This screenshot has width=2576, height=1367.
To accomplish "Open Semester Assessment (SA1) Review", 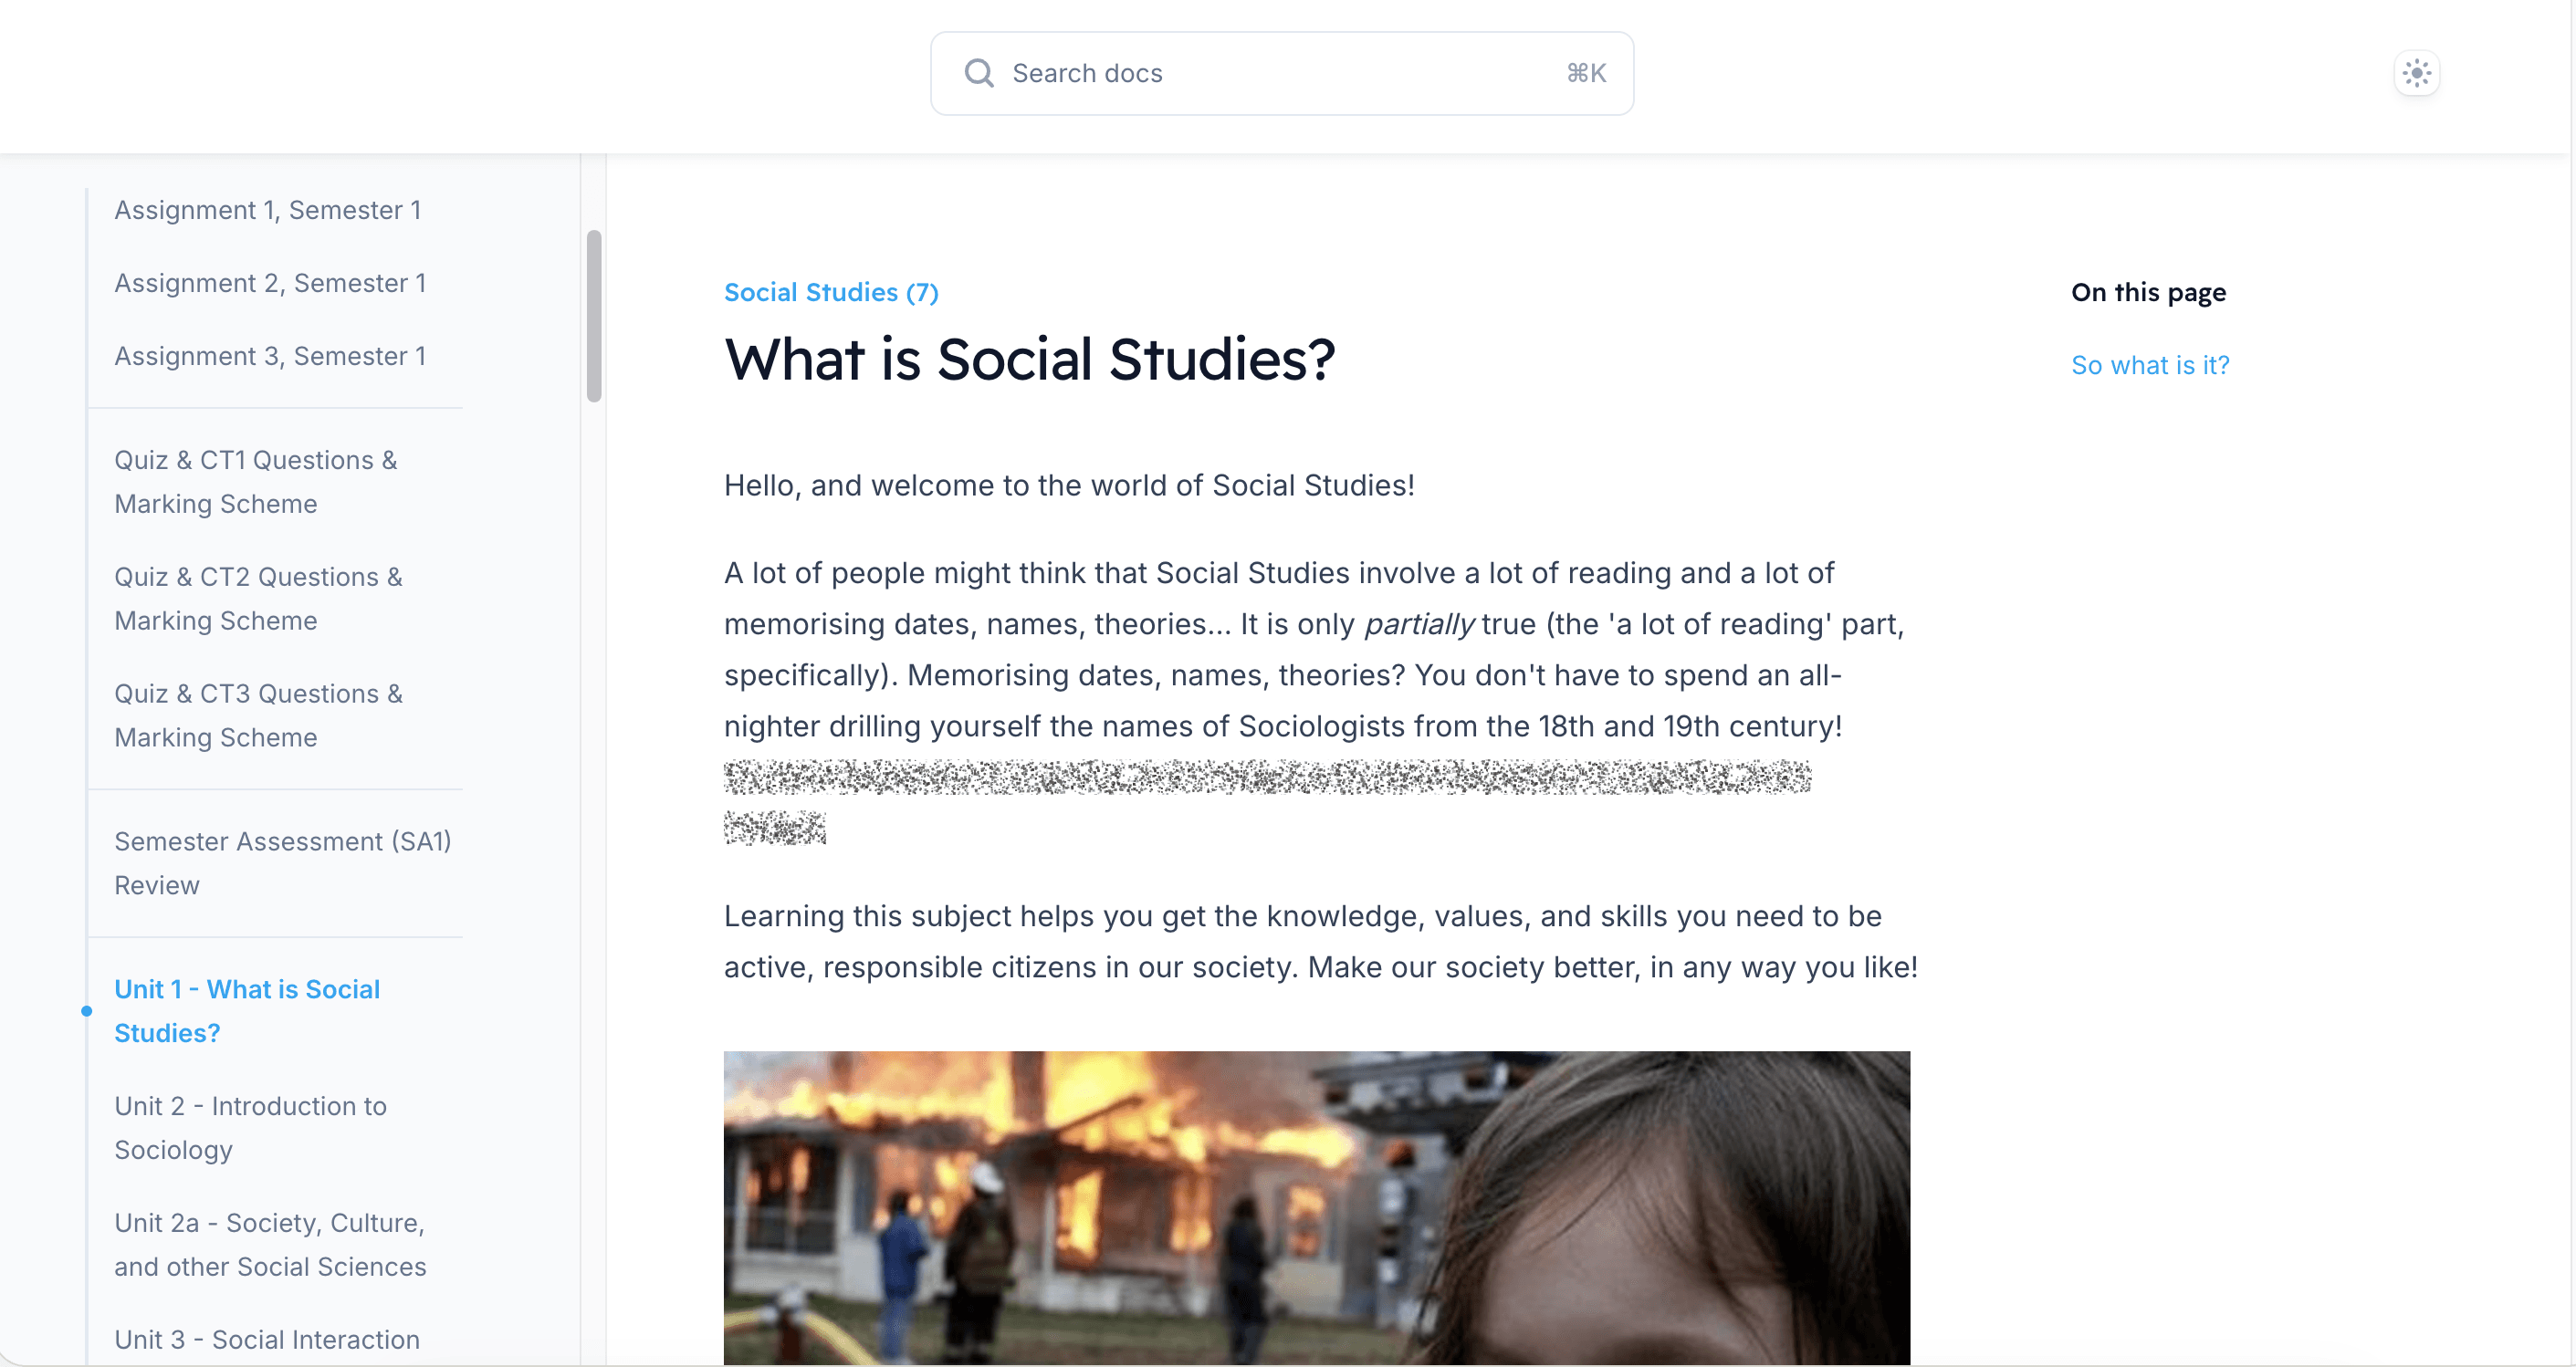I will [x=282, y=862].
